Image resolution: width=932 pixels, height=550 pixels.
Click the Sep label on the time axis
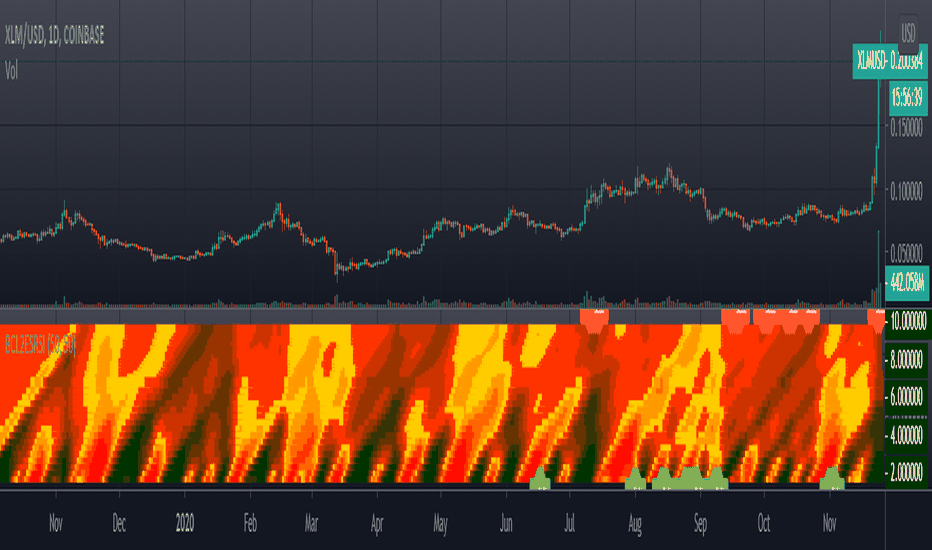[700, 524]
